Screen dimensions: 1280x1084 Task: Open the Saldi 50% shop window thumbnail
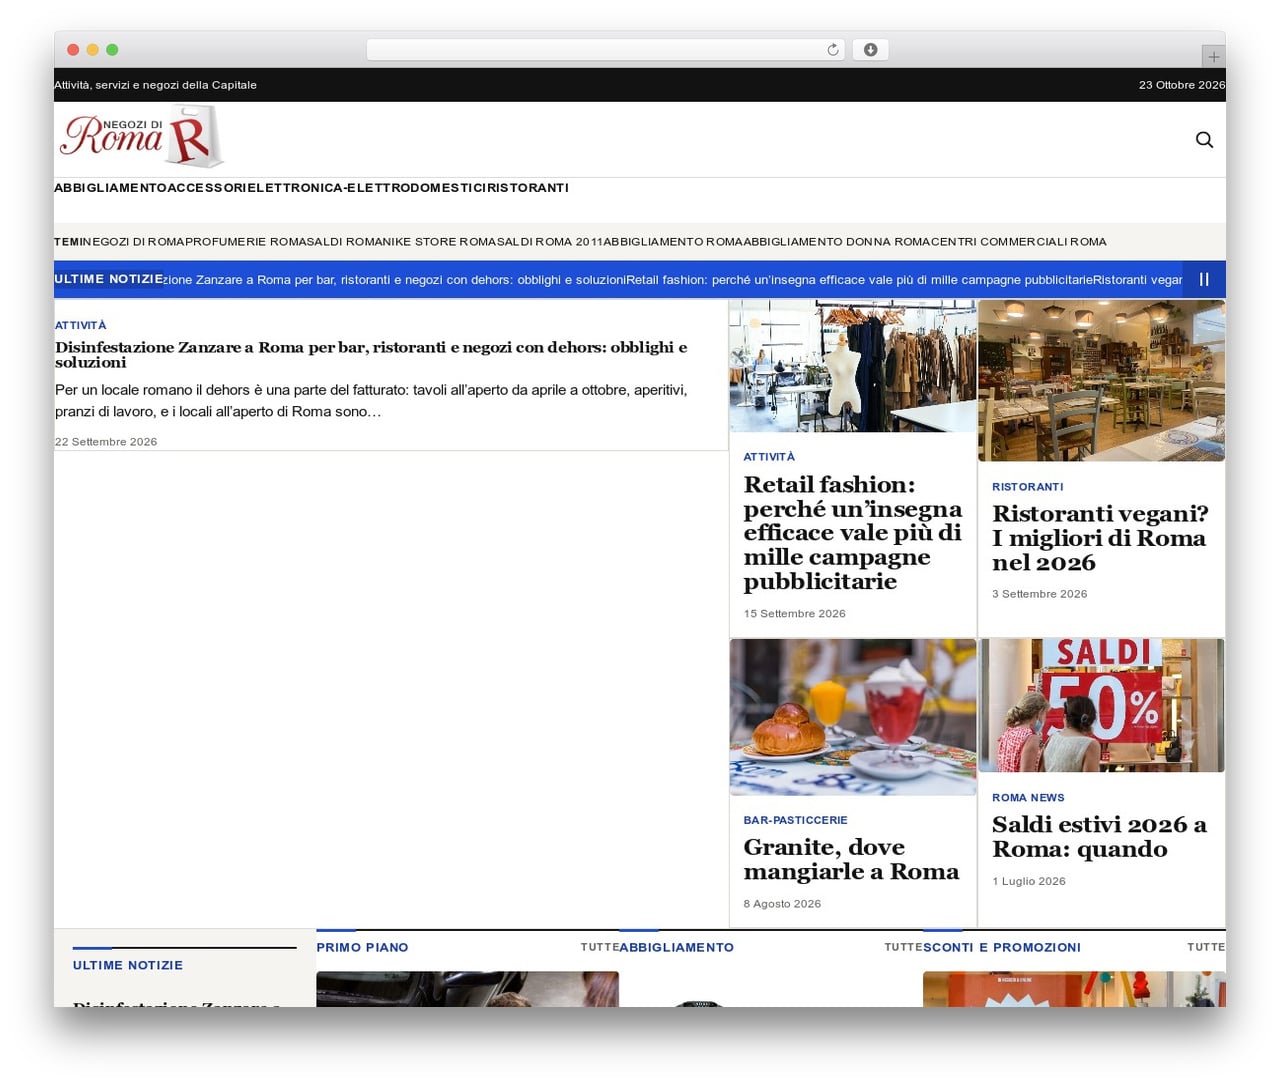point(1101,706)
